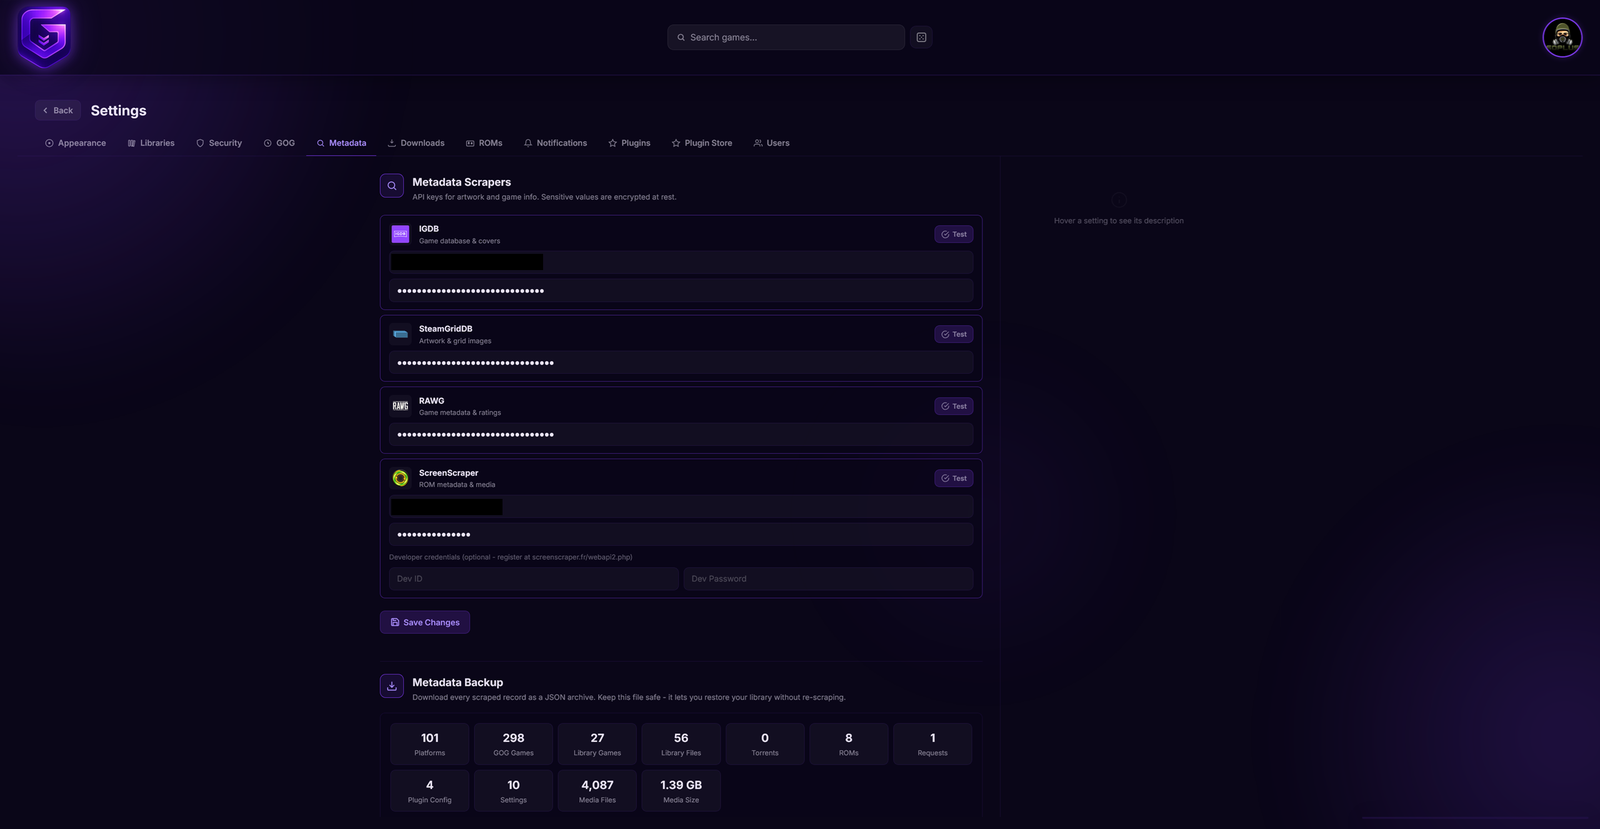Click the icon button beside the search bar
This screenshot has width=1600, height=829.
[921, 37]
